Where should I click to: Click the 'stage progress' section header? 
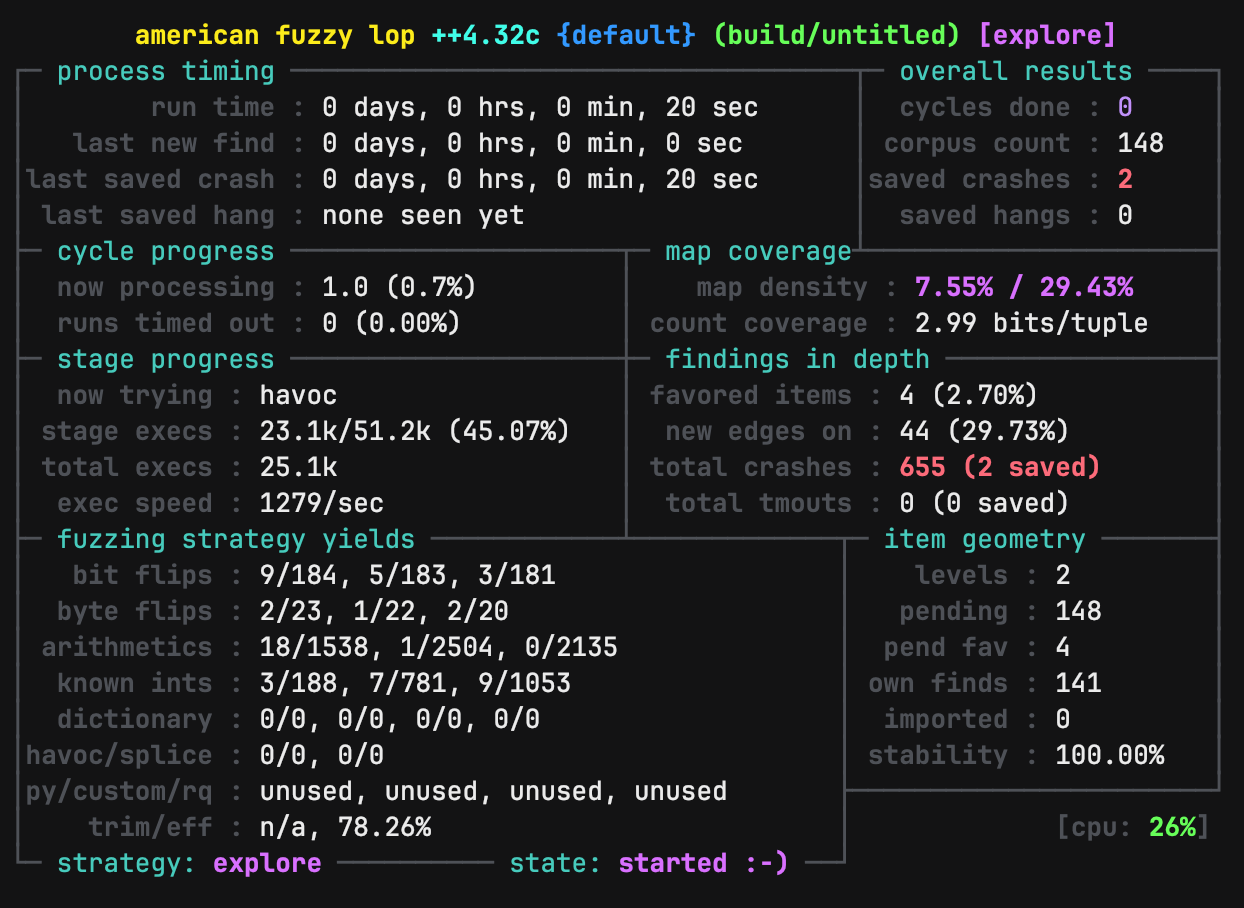[165, 360]
